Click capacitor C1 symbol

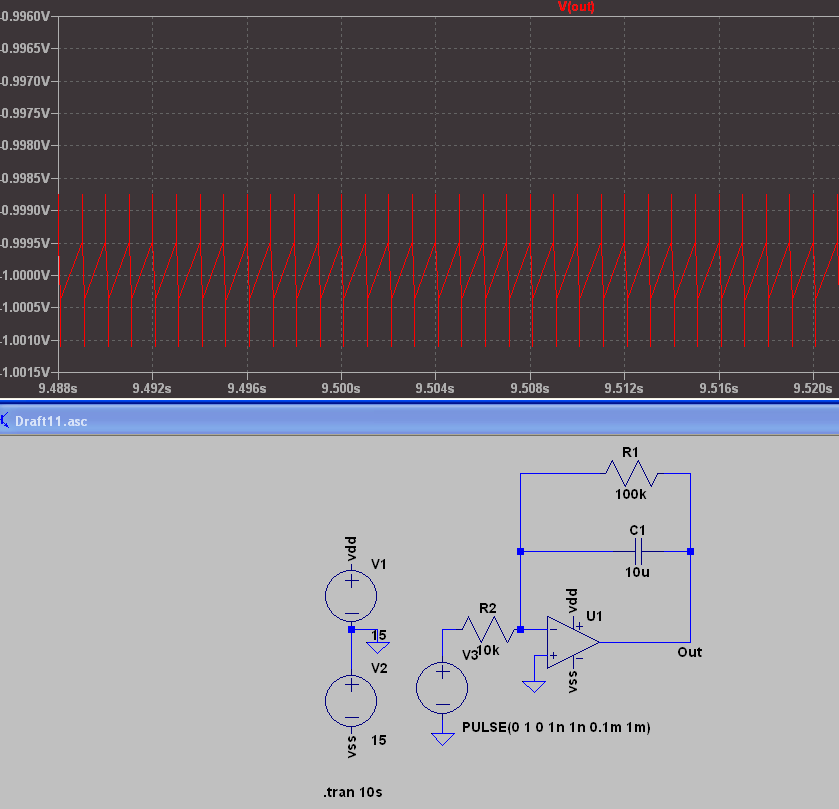(637, 551)
